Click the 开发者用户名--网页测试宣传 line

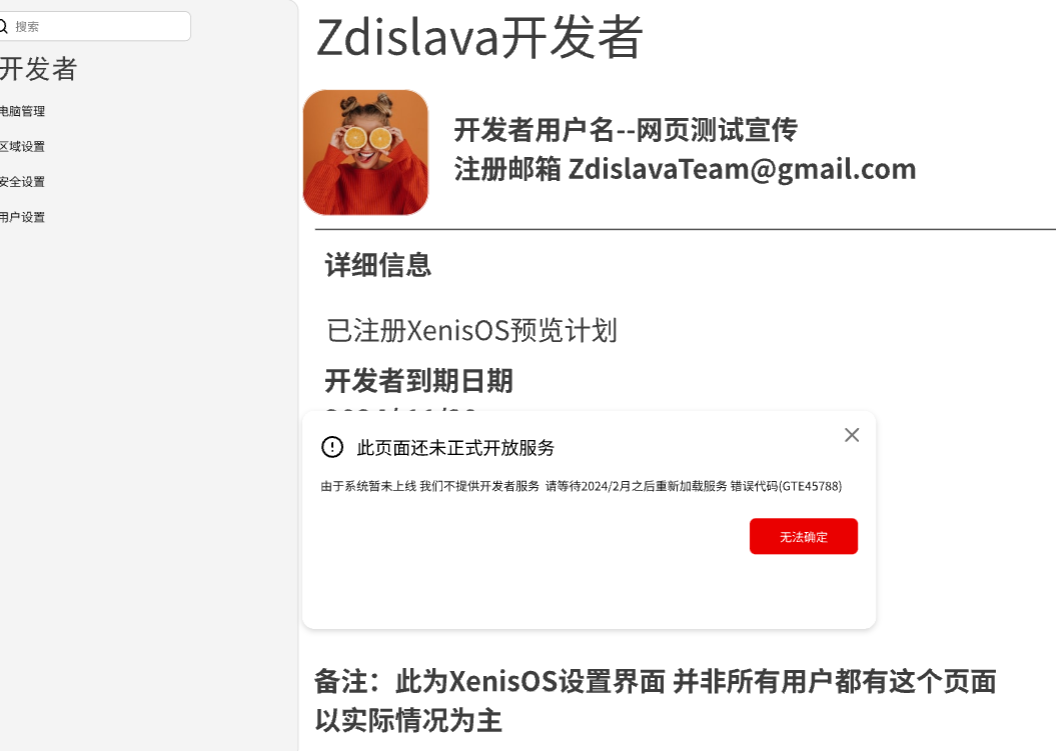click(626, 130)
